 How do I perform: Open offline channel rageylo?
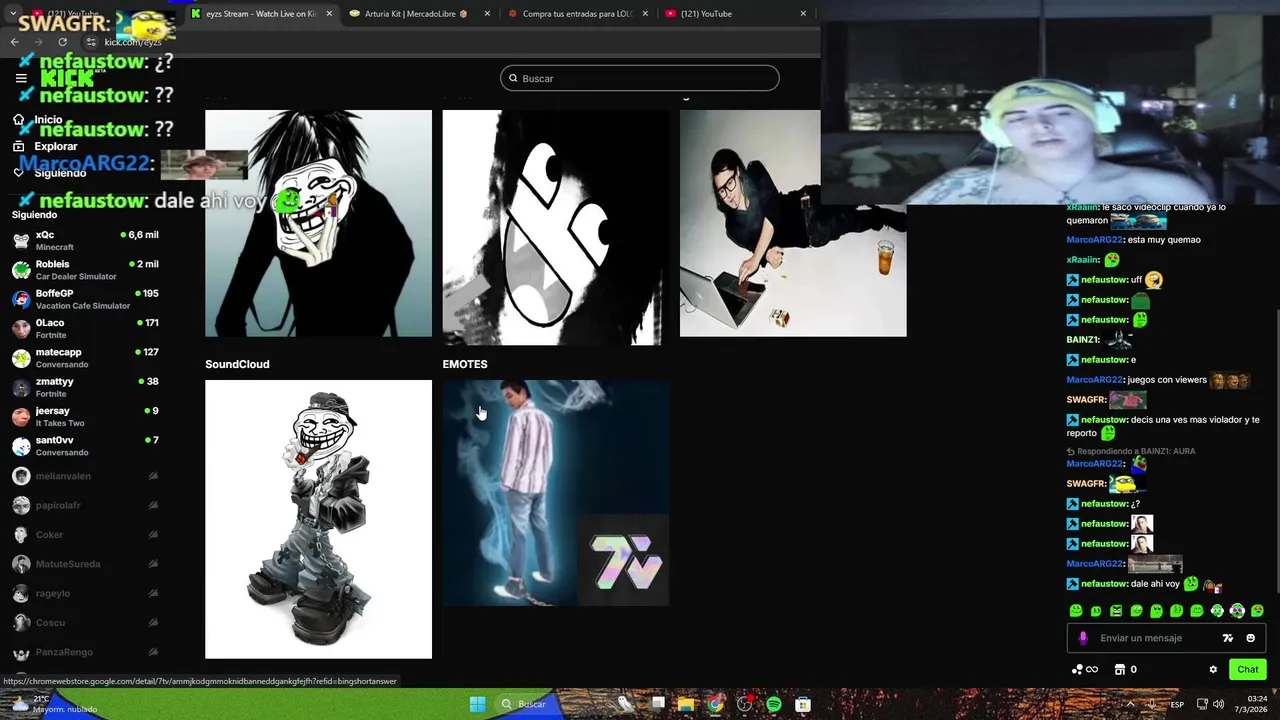(85, 593)
